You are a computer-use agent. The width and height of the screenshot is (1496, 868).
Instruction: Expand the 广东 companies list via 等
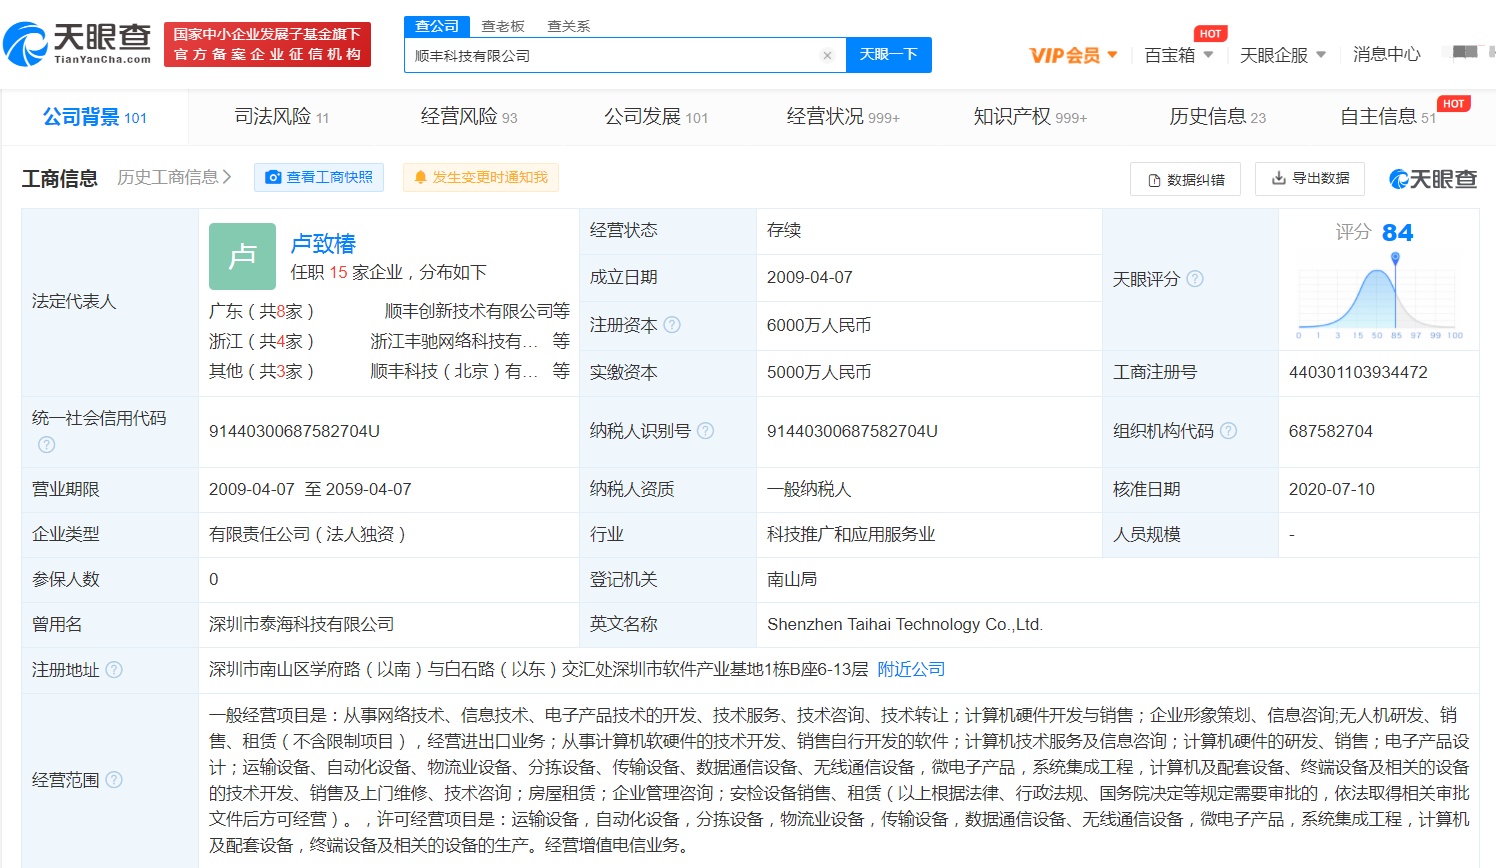(x=561, y=311)
